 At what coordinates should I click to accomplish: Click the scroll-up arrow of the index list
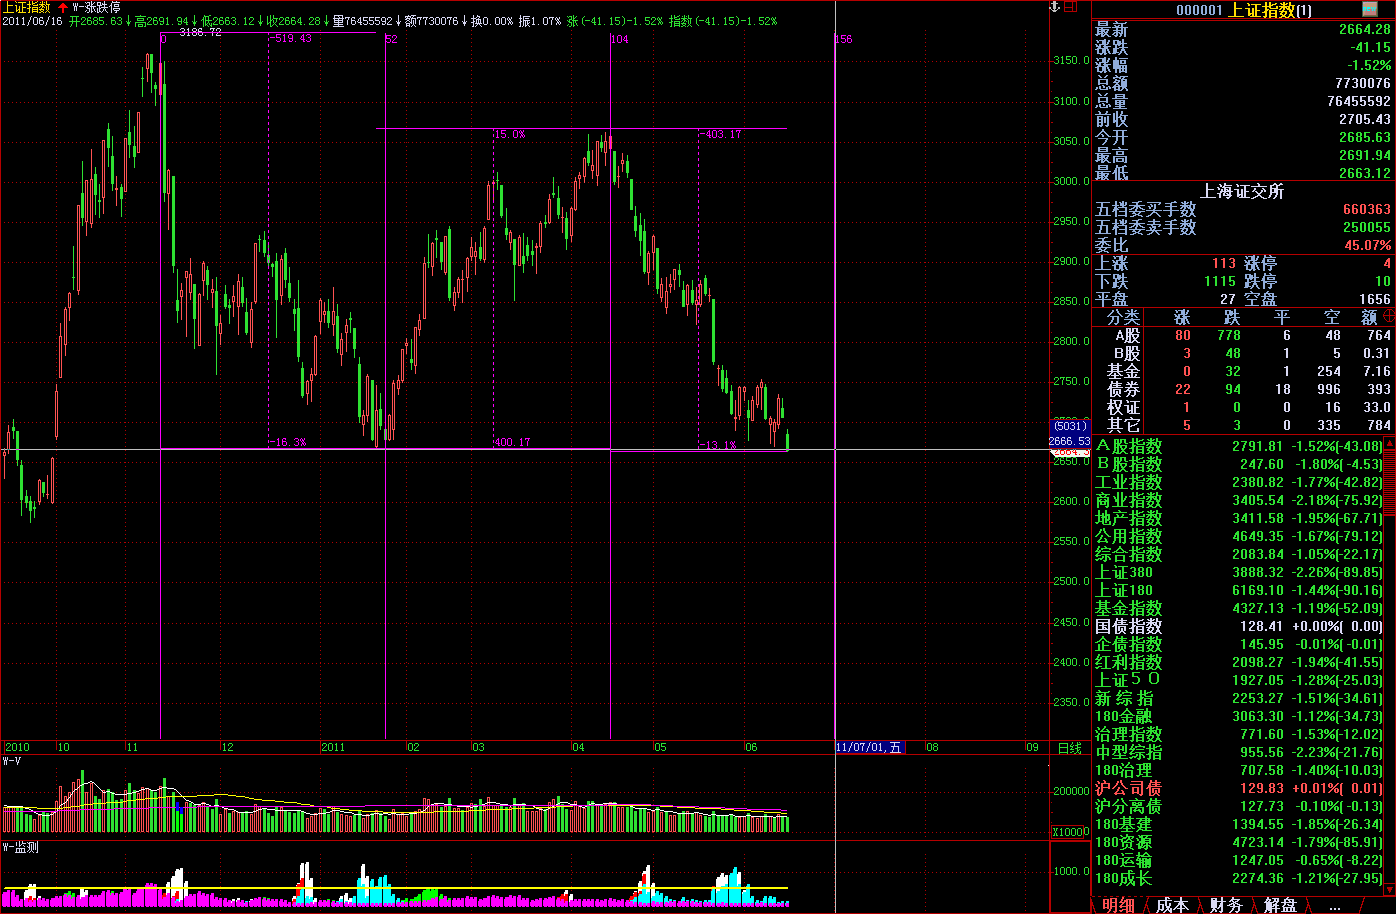tap(1389, 442)
